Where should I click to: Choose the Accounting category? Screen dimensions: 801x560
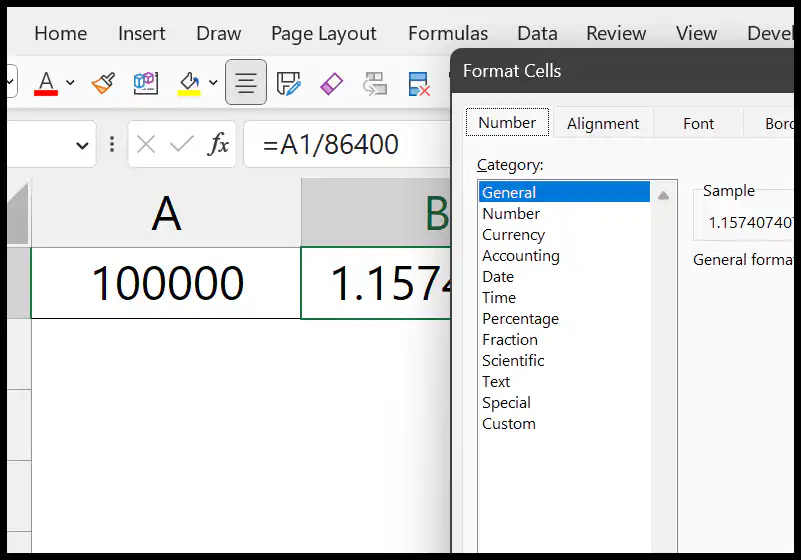click(564, 255)
